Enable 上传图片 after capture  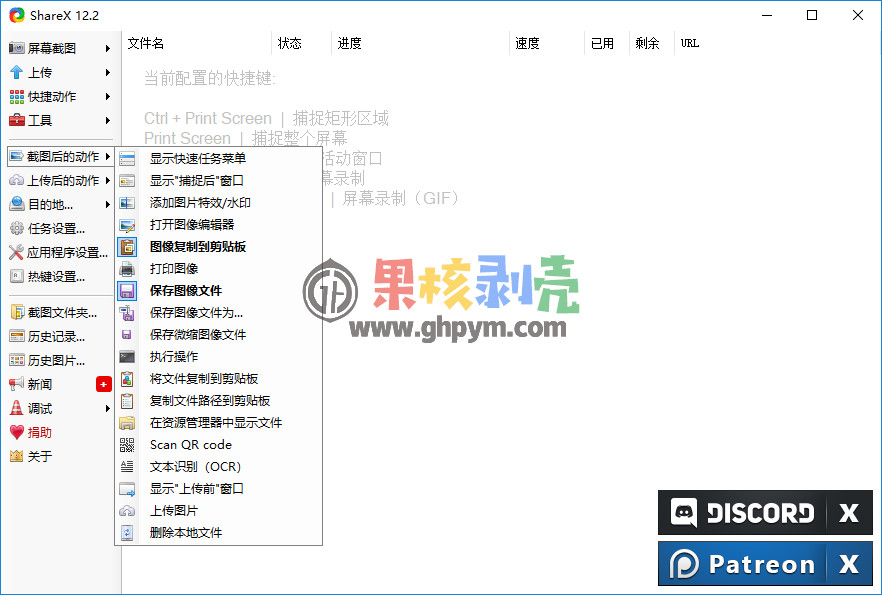click(x=218, y=511)
